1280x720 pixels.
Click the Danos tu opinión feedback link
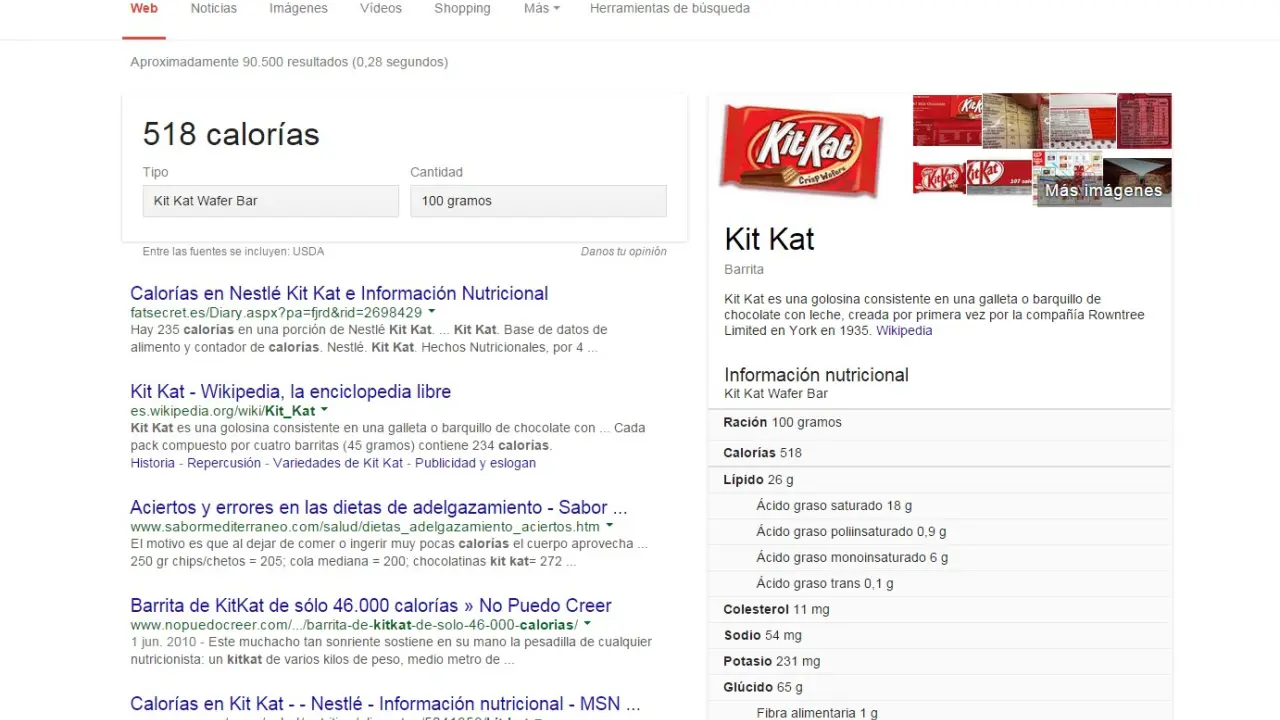[x=623, y=252]
